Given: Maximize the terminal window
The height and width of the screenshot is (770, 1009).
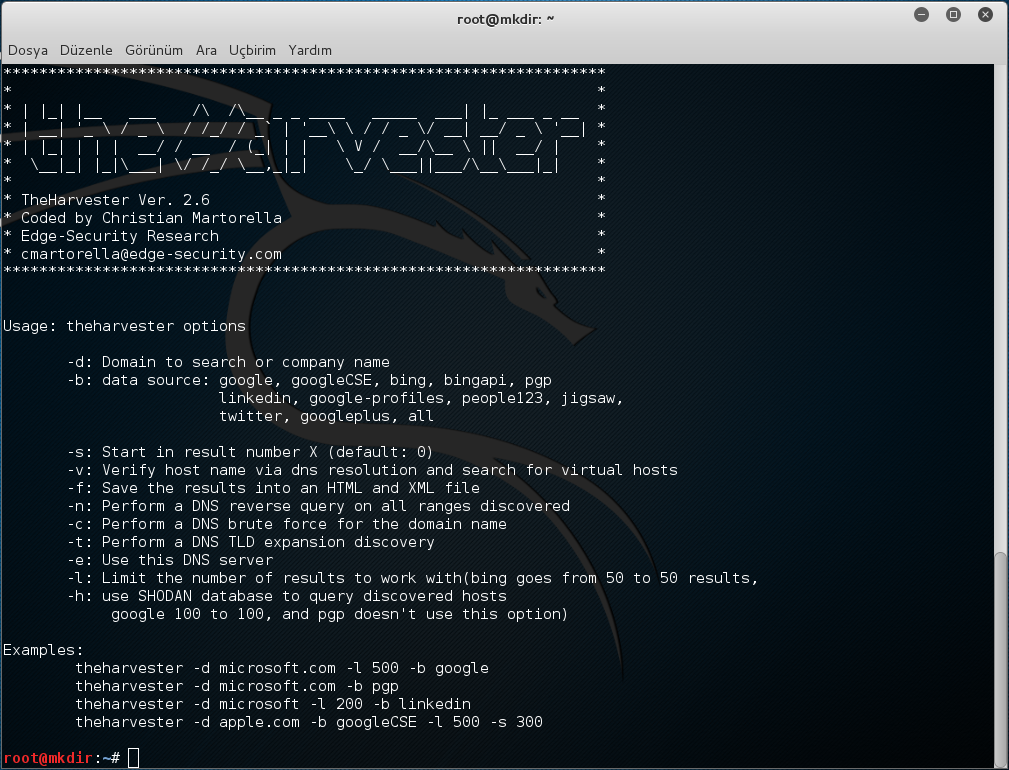Looking at the screenshot, I should pos(953,15).
